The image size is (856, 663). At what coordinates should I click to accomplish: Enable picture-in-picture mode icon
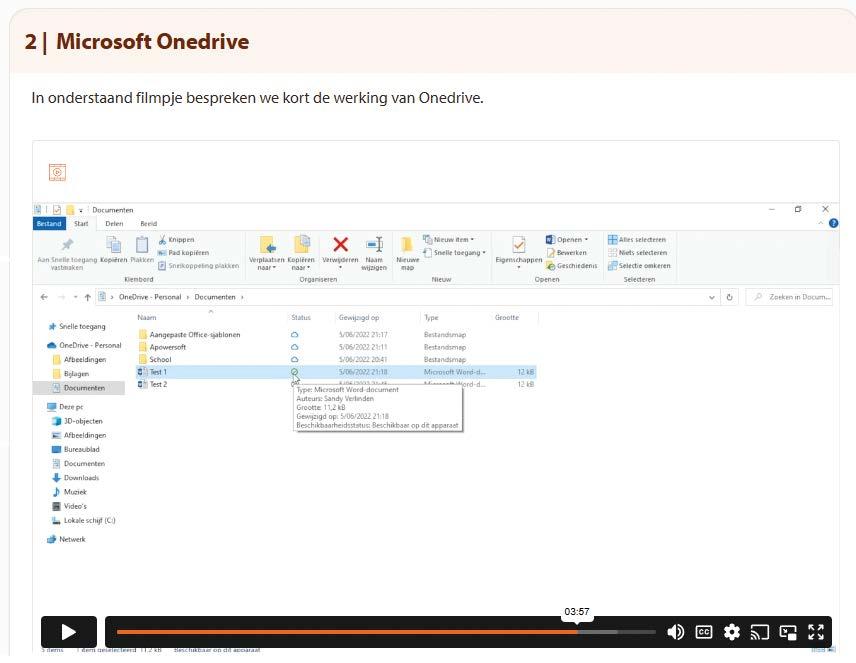point(788,632)
